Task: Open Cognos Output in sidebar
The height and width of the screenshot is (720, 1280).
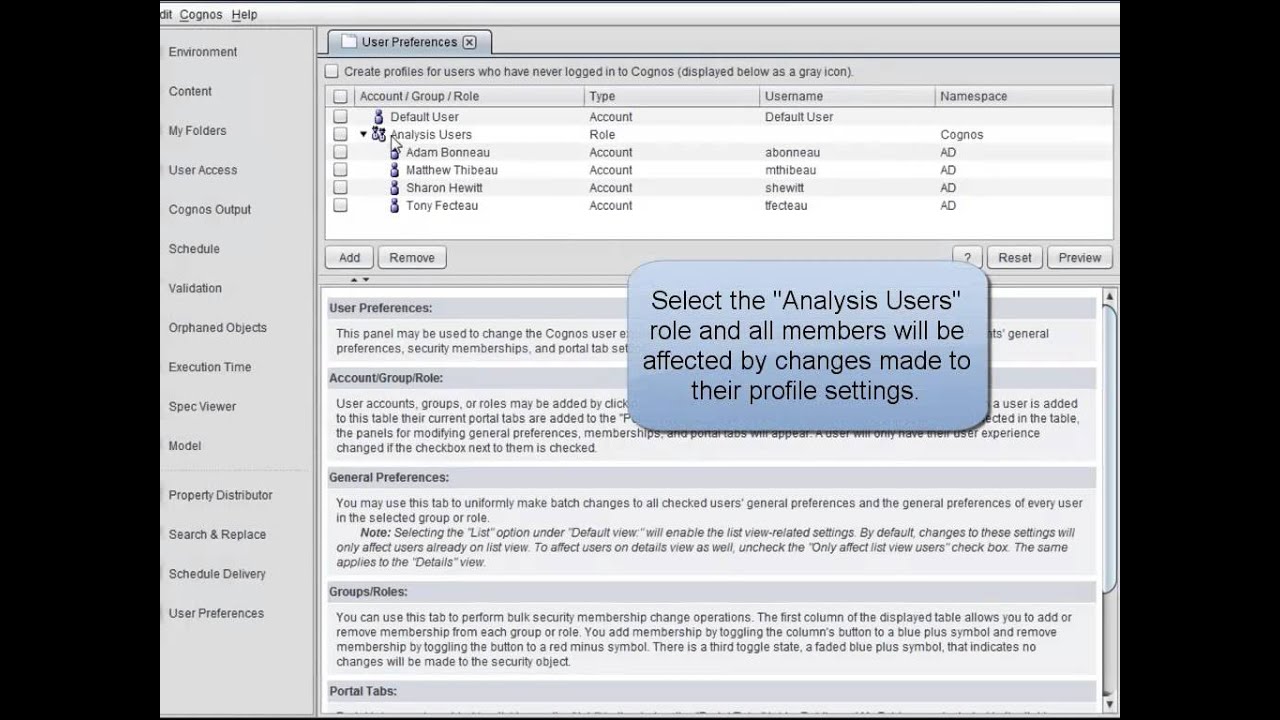Action: coord(210,210)
